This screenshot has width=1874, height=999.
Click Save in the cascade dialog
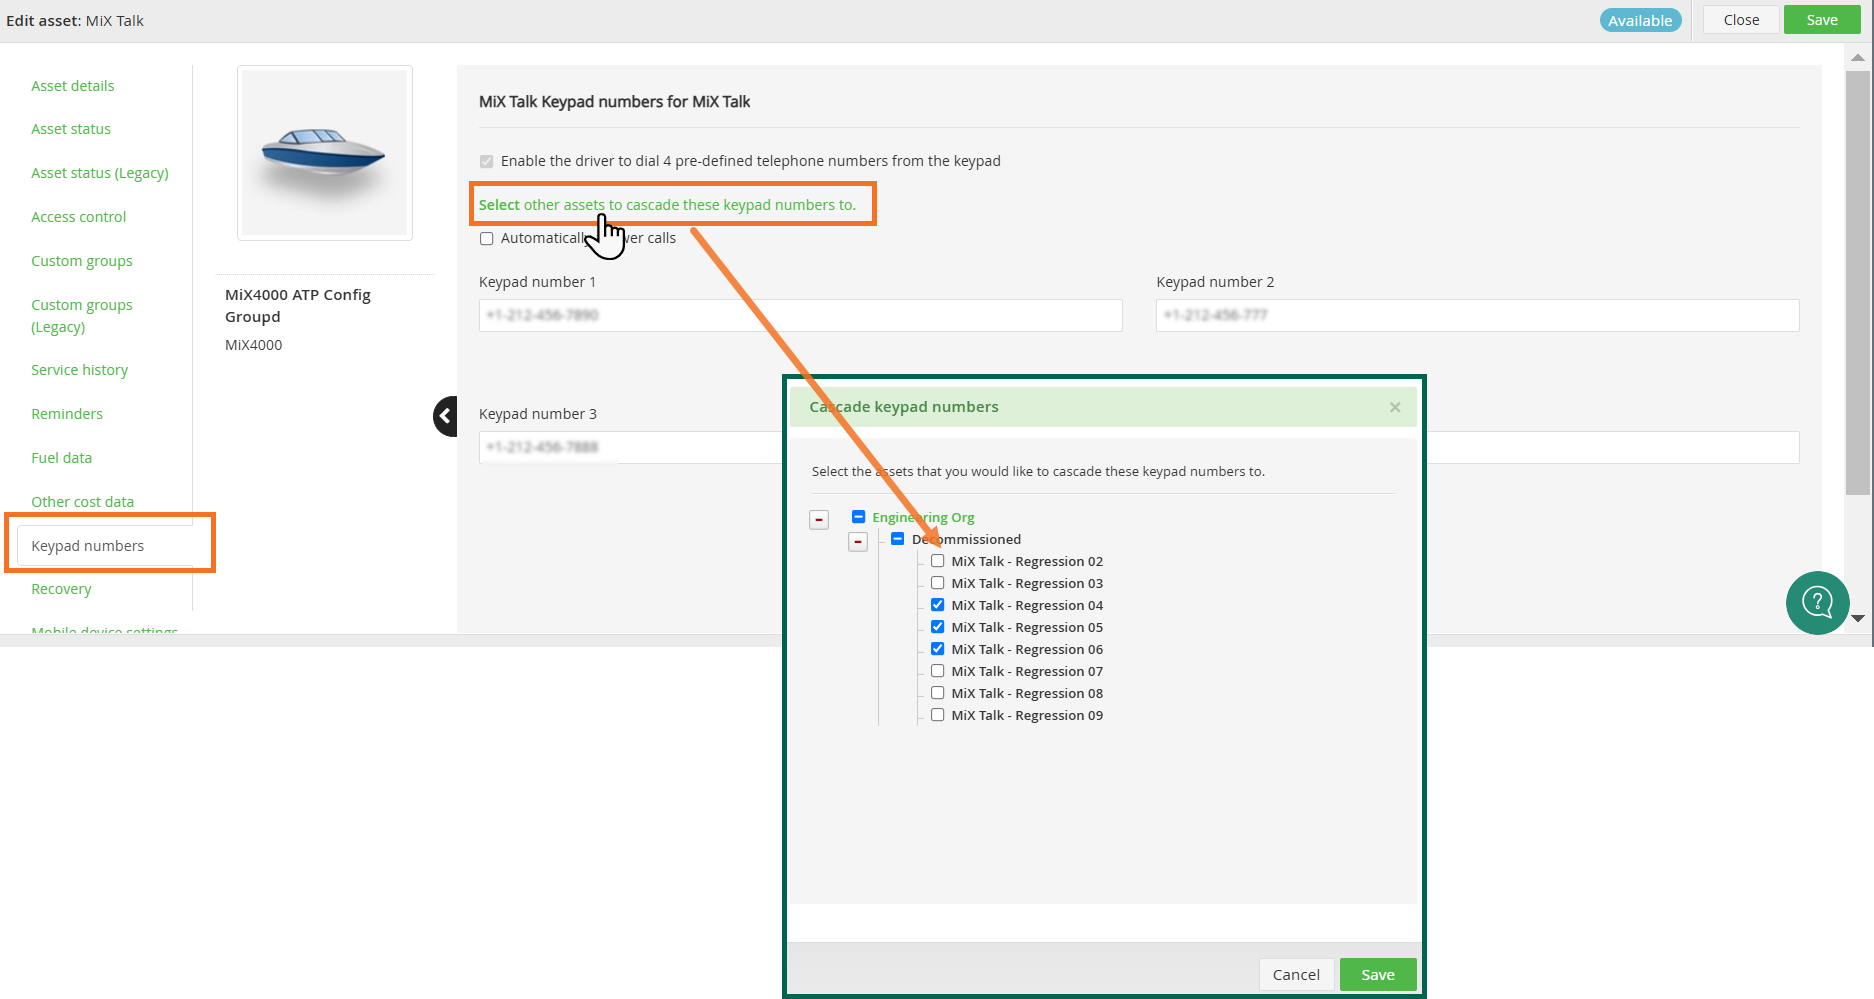coord(1378,975)
